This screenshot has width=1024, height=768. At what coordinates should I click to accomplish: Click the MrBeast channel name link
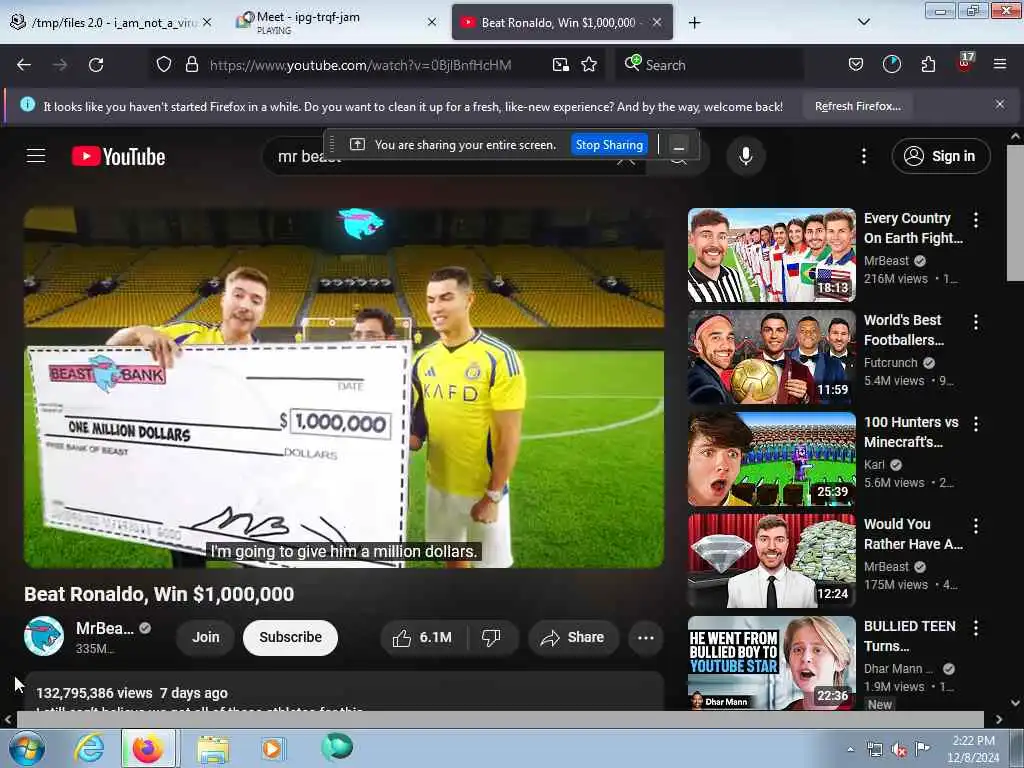[104, 628]
